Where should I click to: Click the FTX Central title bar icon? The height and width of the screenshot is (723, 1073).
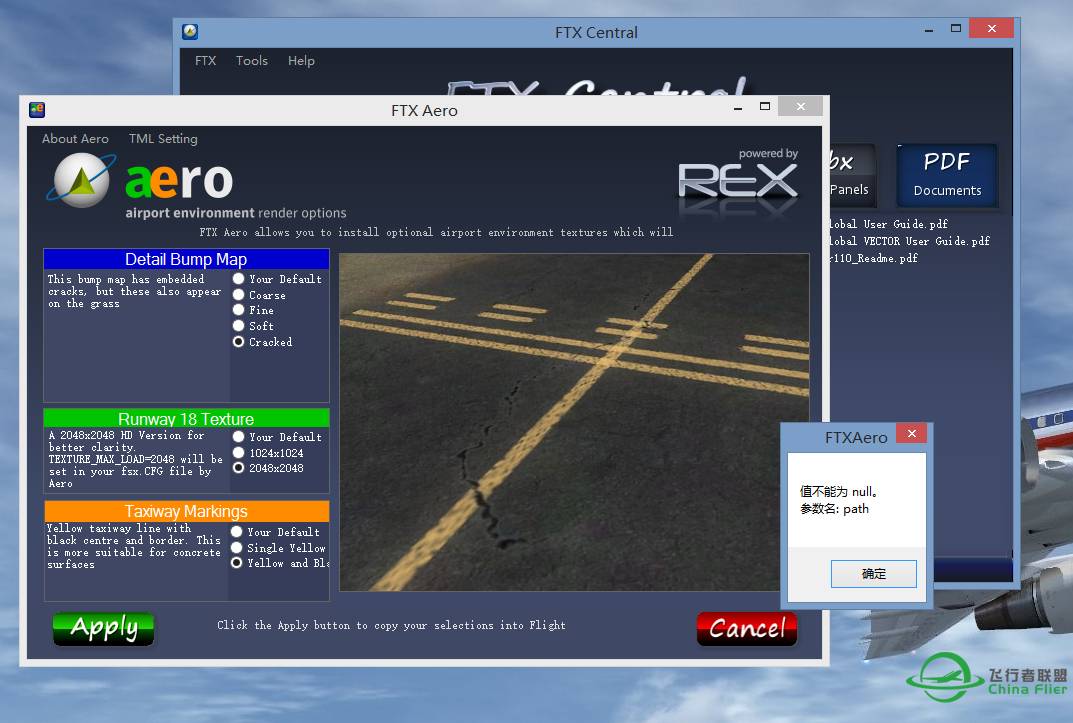click(x=190, y=32)
